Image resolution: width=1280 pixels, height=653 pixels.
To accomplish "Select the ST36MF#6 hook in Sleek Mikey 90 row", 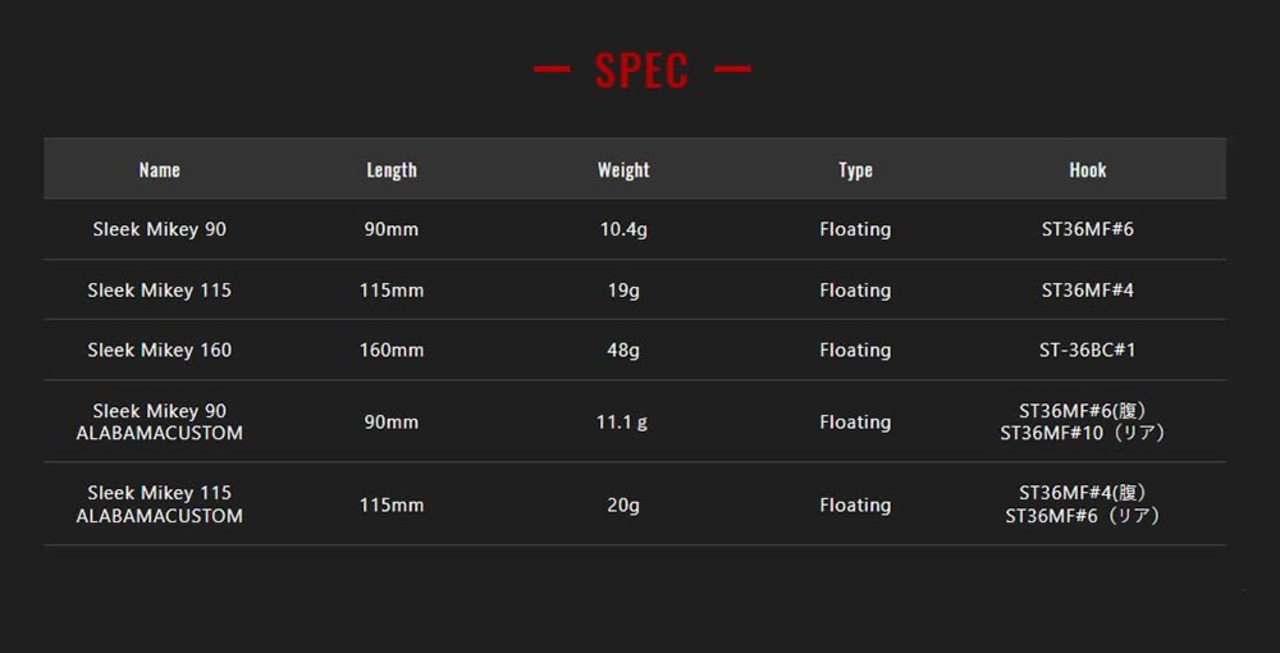I will pyautogui.click(x=1087, y=229).
